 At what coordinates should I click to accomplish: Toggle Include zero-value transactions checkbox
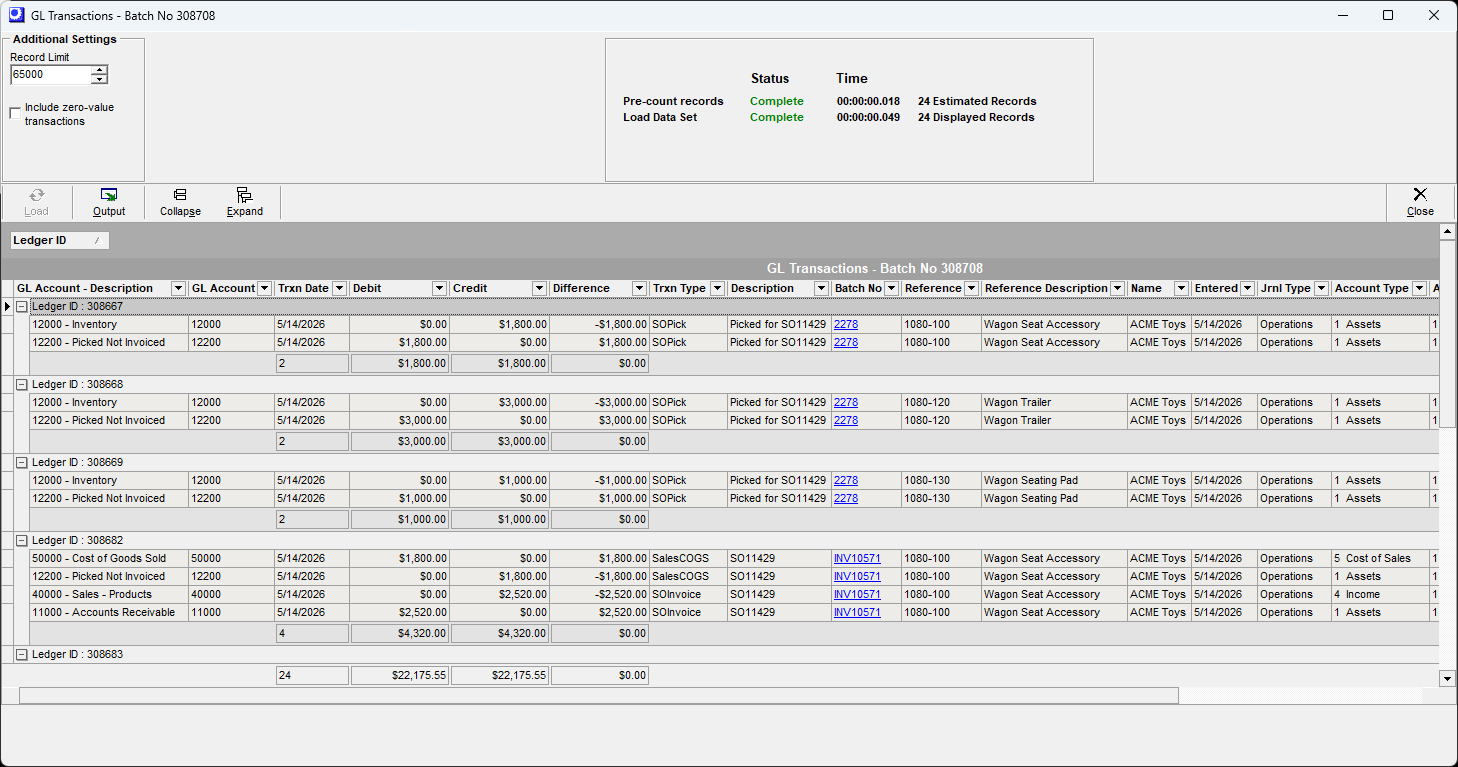(x=15, y=114)
